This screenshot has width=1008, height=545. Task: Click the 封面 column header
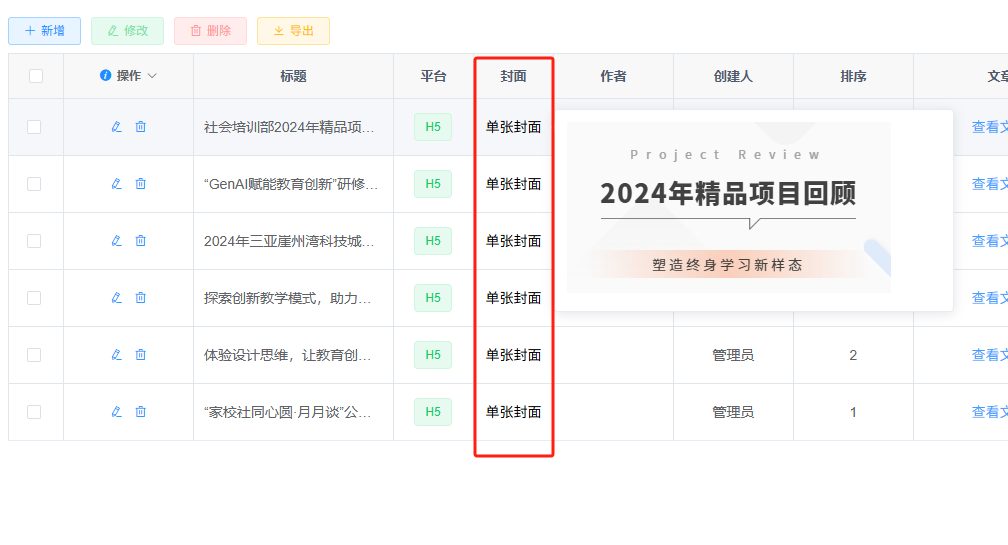coord(513,76)
